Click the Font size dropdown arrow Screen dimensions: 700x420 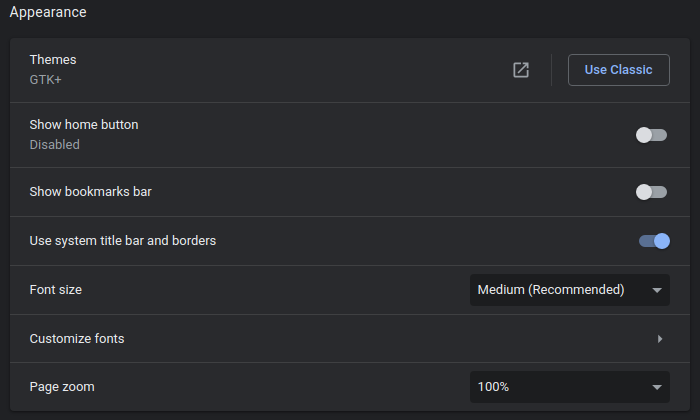point(657,291)
